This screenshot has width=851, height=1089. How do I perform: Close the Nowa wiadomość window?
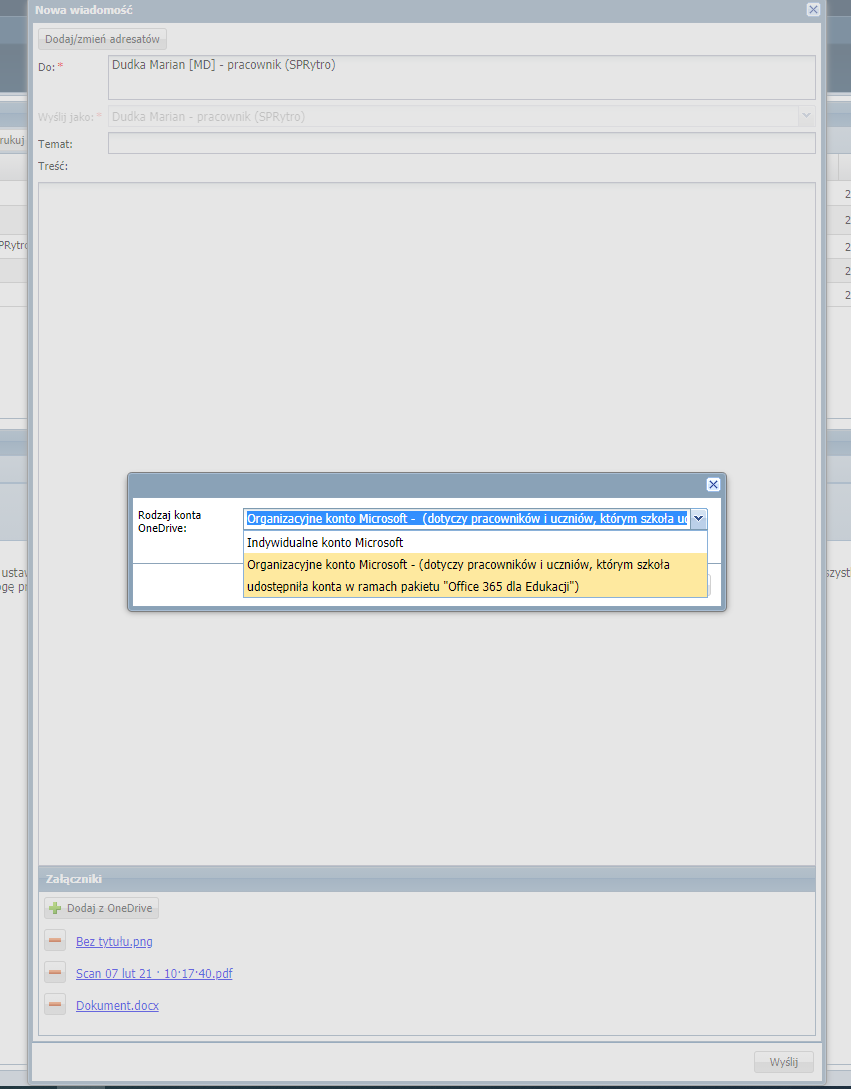(x=813, y=9)
